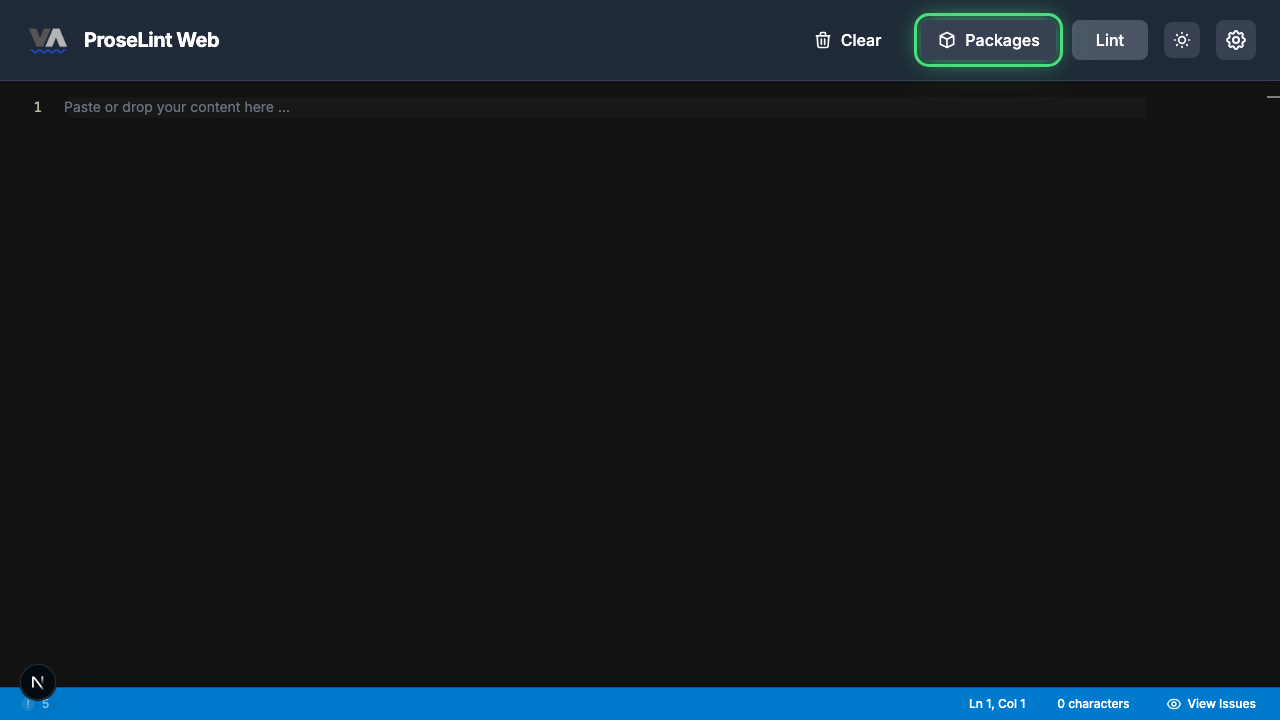Clear the editor content with Clear

(x=847, y=40)
